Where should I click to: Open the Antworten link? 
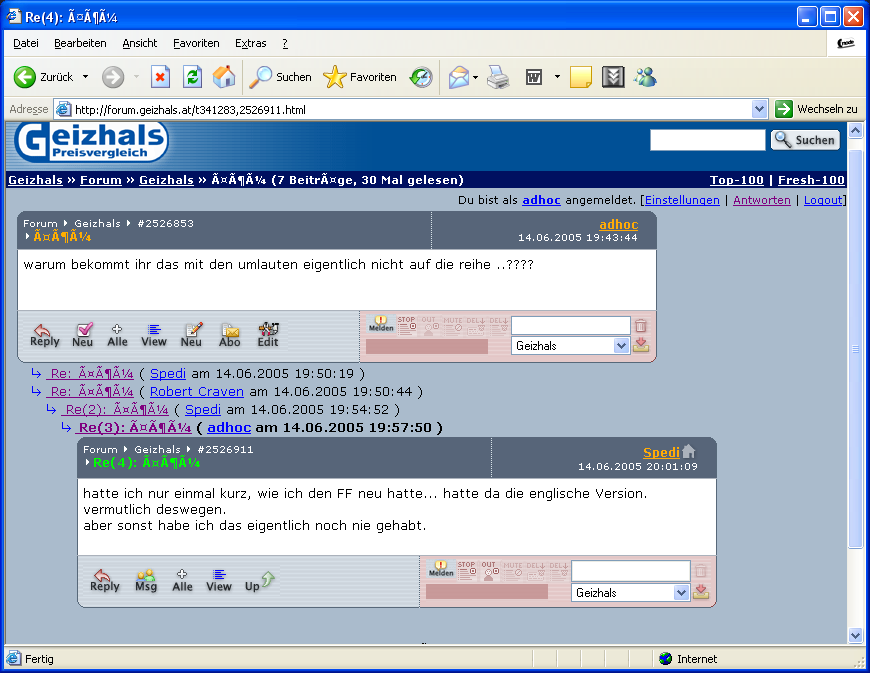(762, 200)
